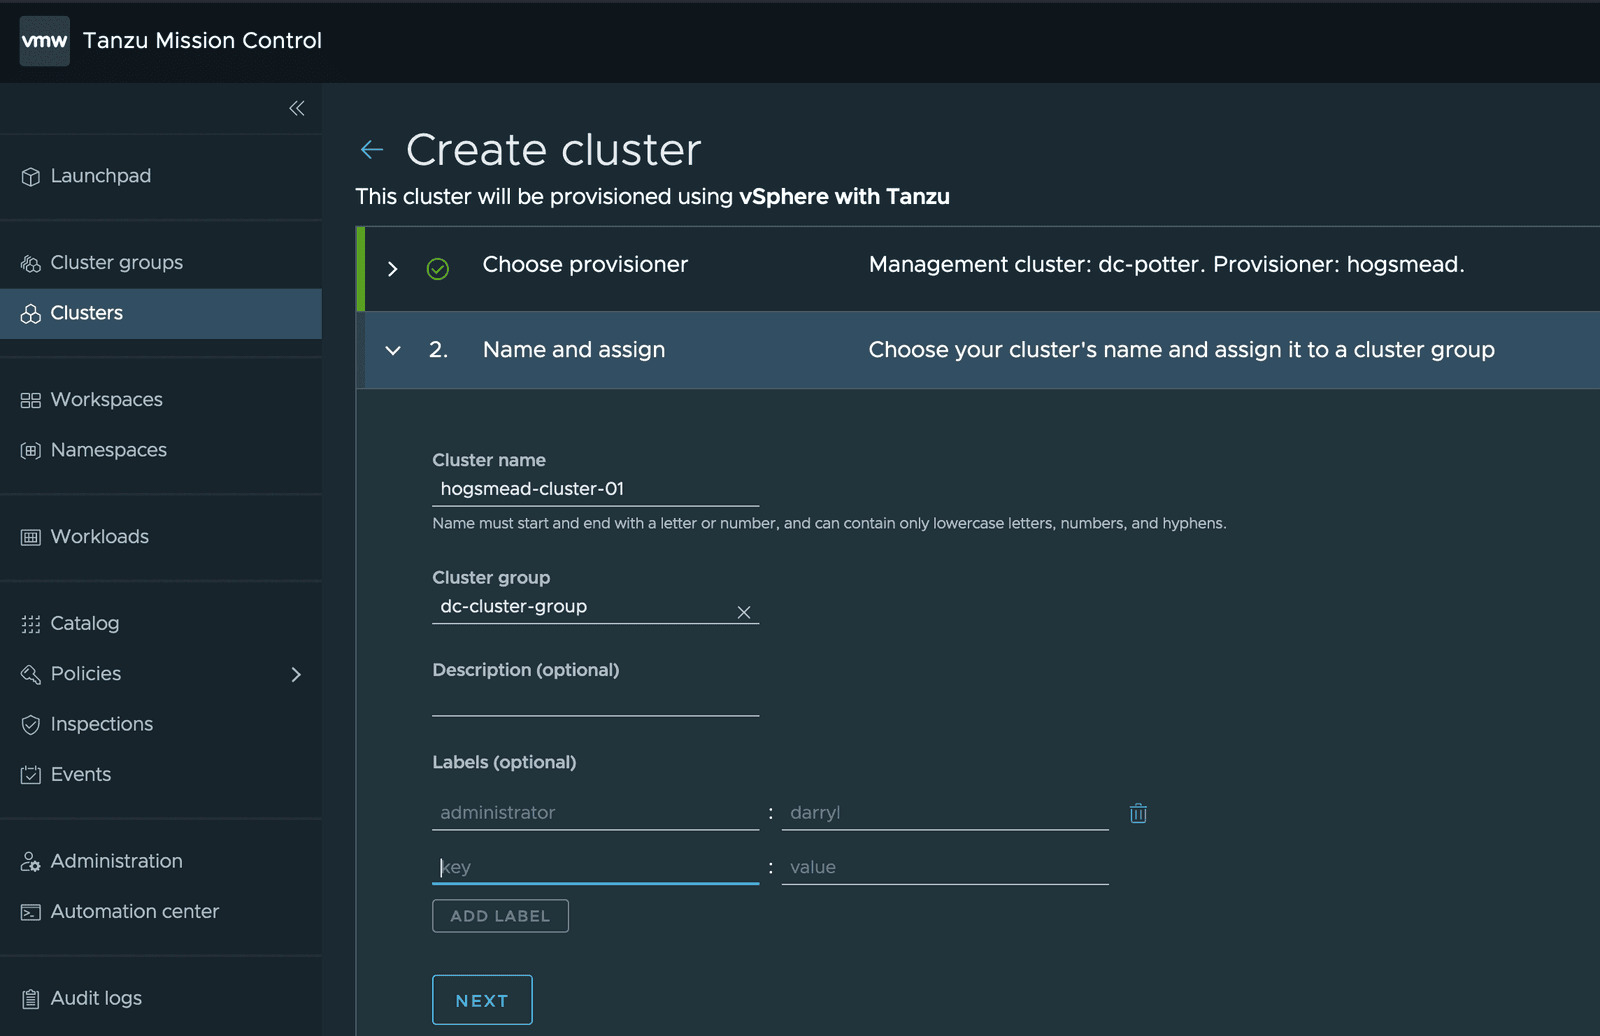Open Administration using its gear icon

(x=30, y=861)
